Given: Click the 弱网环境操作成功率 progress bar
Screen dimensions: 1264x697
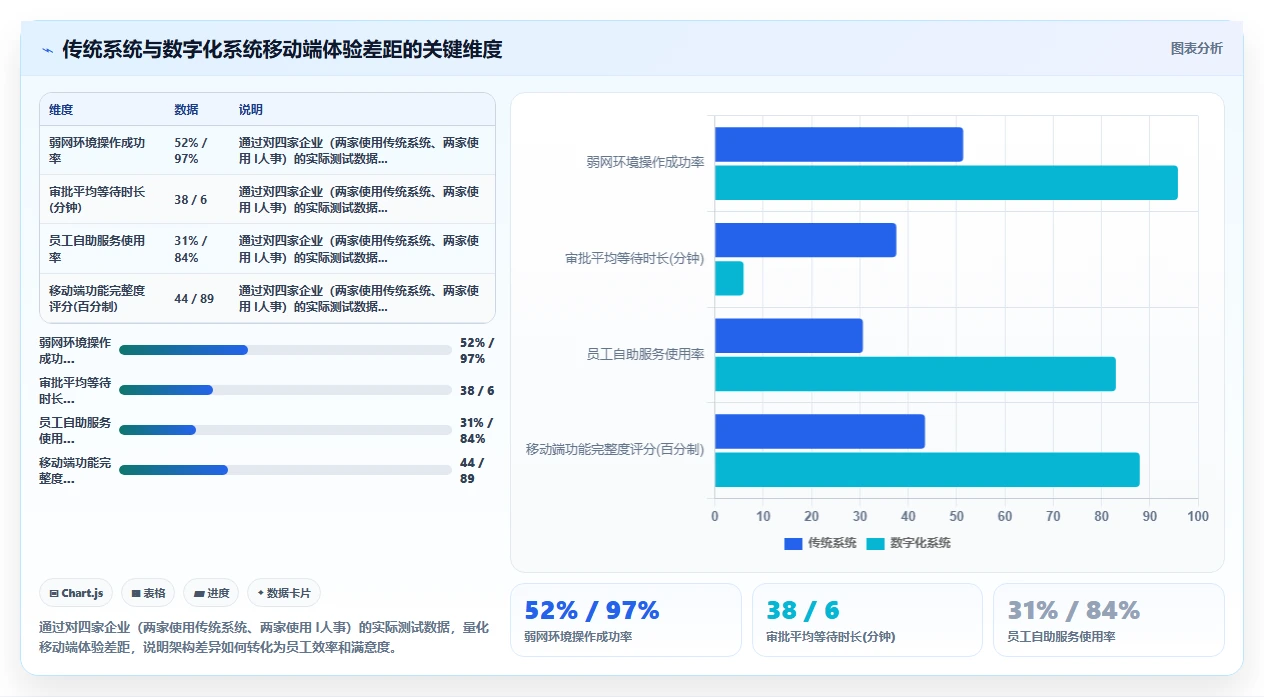Looking at the screenshot, I should pyautogui.click(x=285, y=350).
